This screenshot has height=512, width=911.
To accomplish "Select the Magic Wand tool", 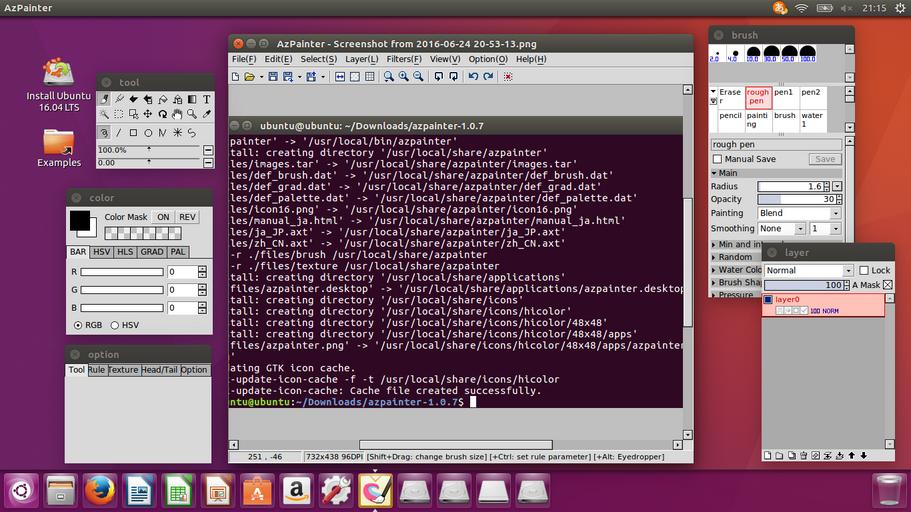I will (104, 114).
